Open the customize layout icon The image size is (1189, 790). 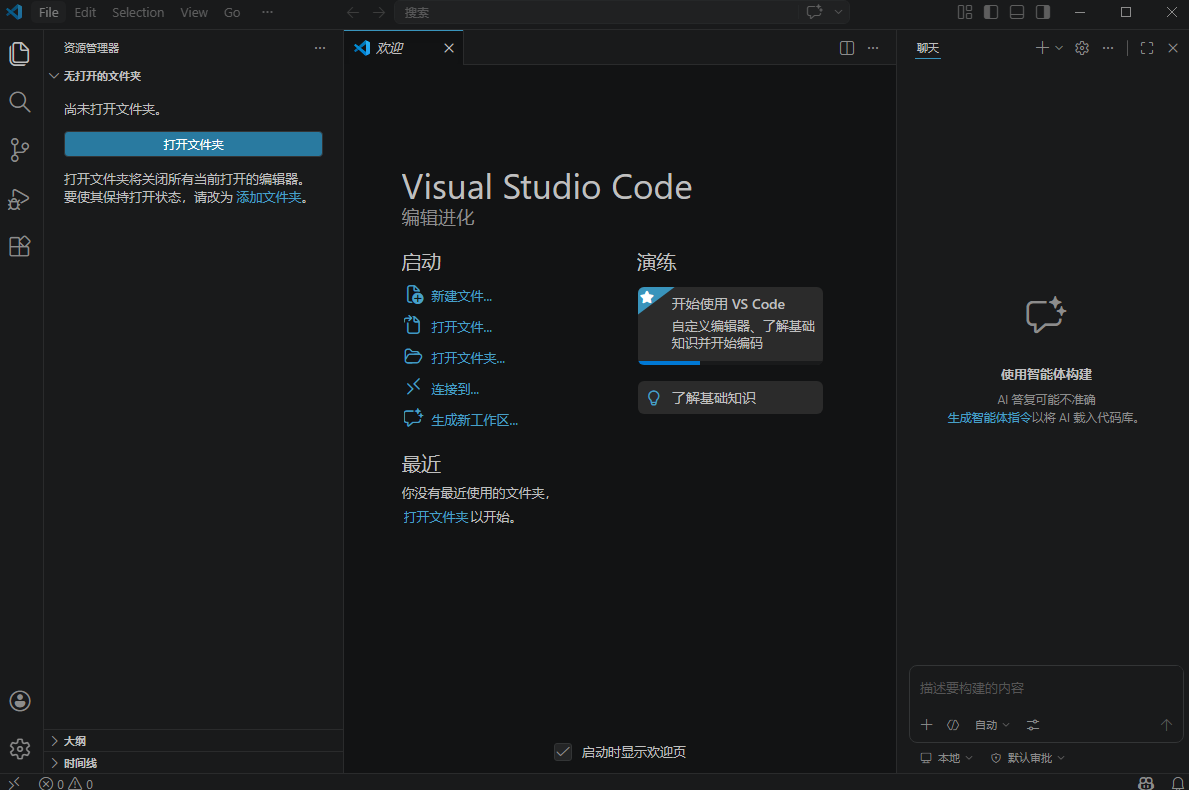965,12
